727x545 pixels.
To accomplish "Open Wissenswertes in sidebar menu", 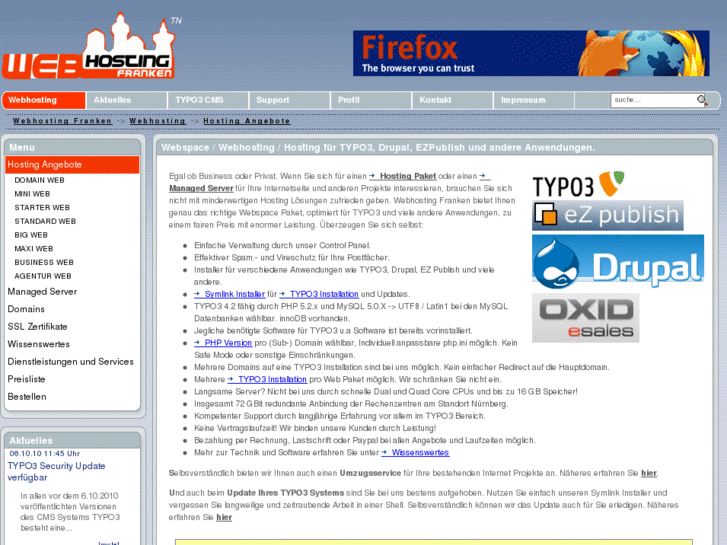I will pyautogui.click(x=38, y=344).
